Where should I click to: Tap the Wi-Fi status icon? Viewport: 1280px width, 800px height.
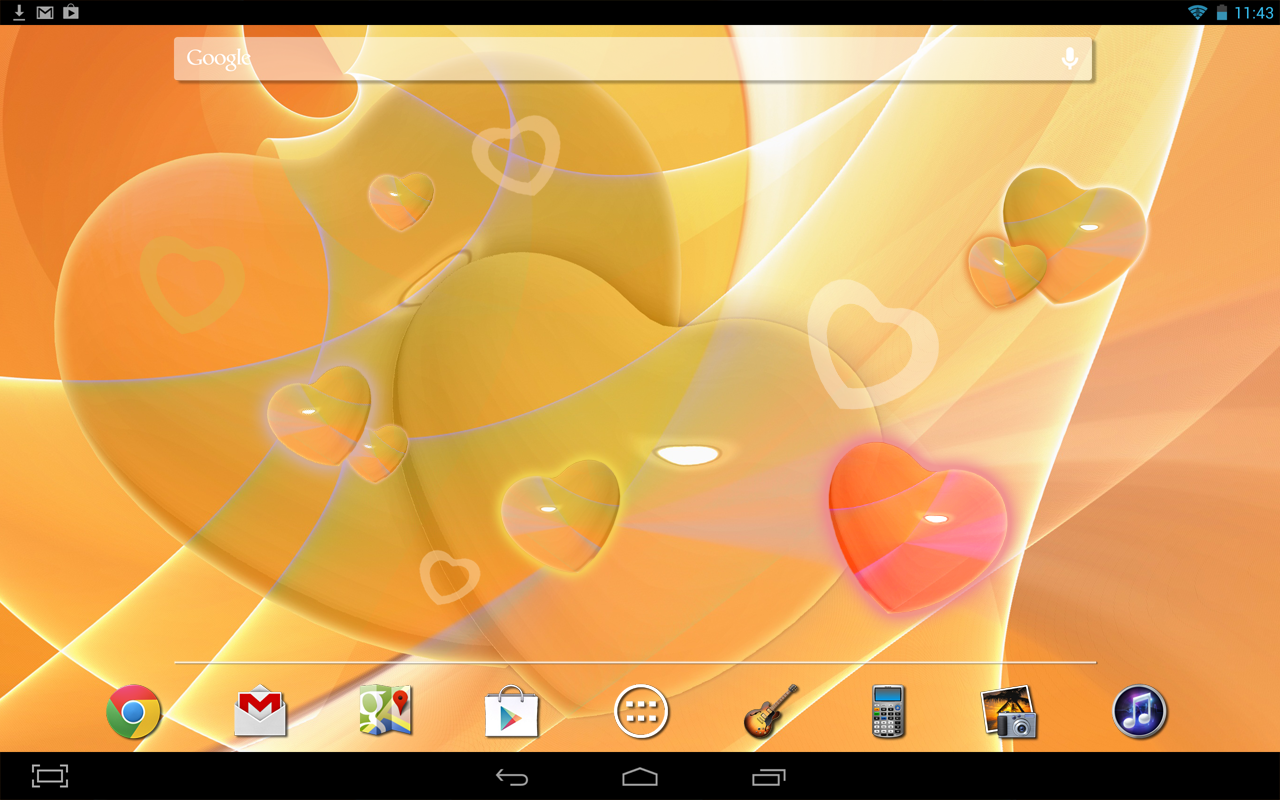click(x=1197, y=12)
